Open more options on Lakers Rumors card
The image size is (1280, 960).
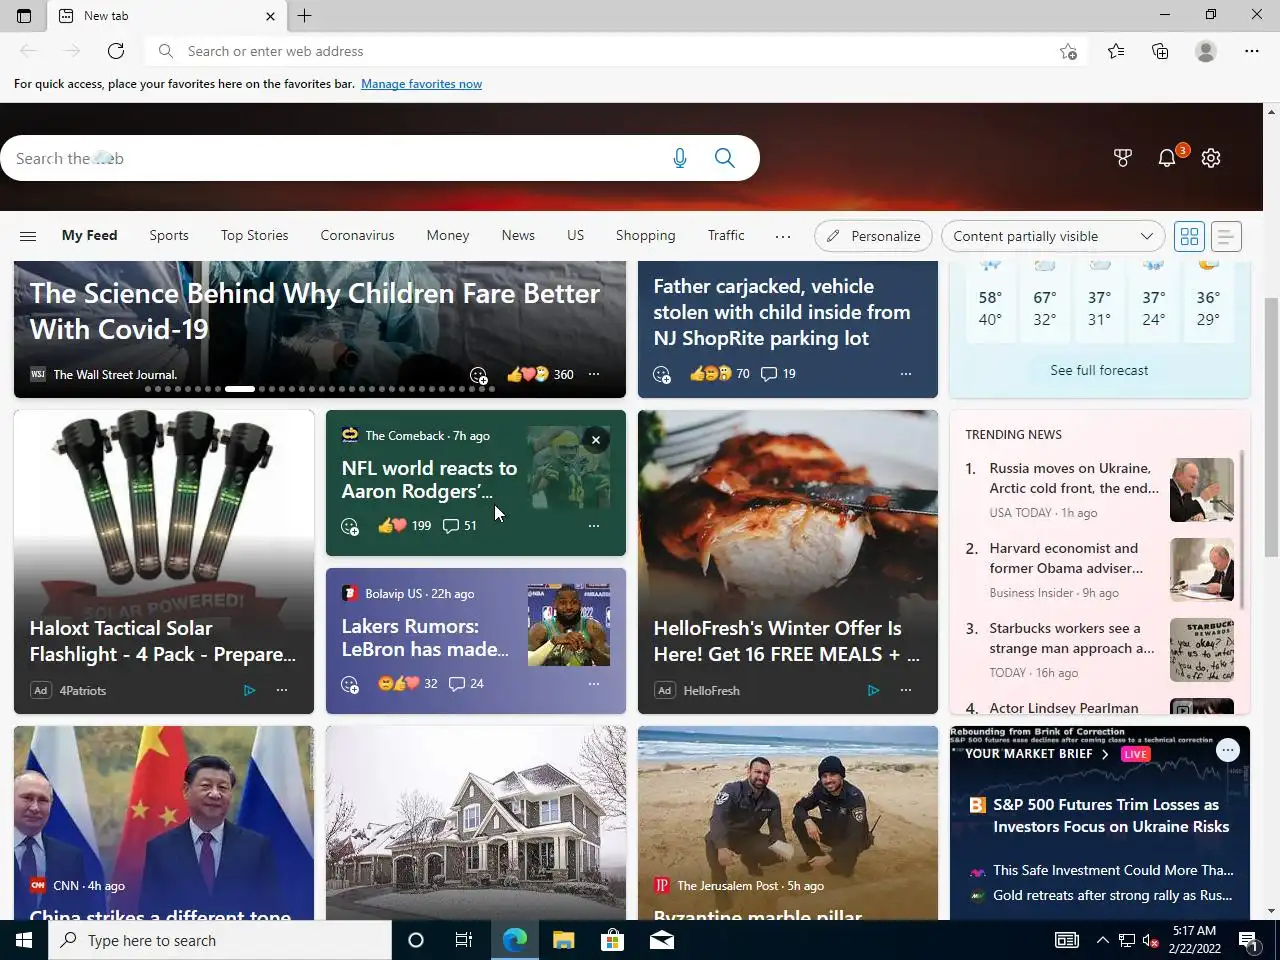594,684
